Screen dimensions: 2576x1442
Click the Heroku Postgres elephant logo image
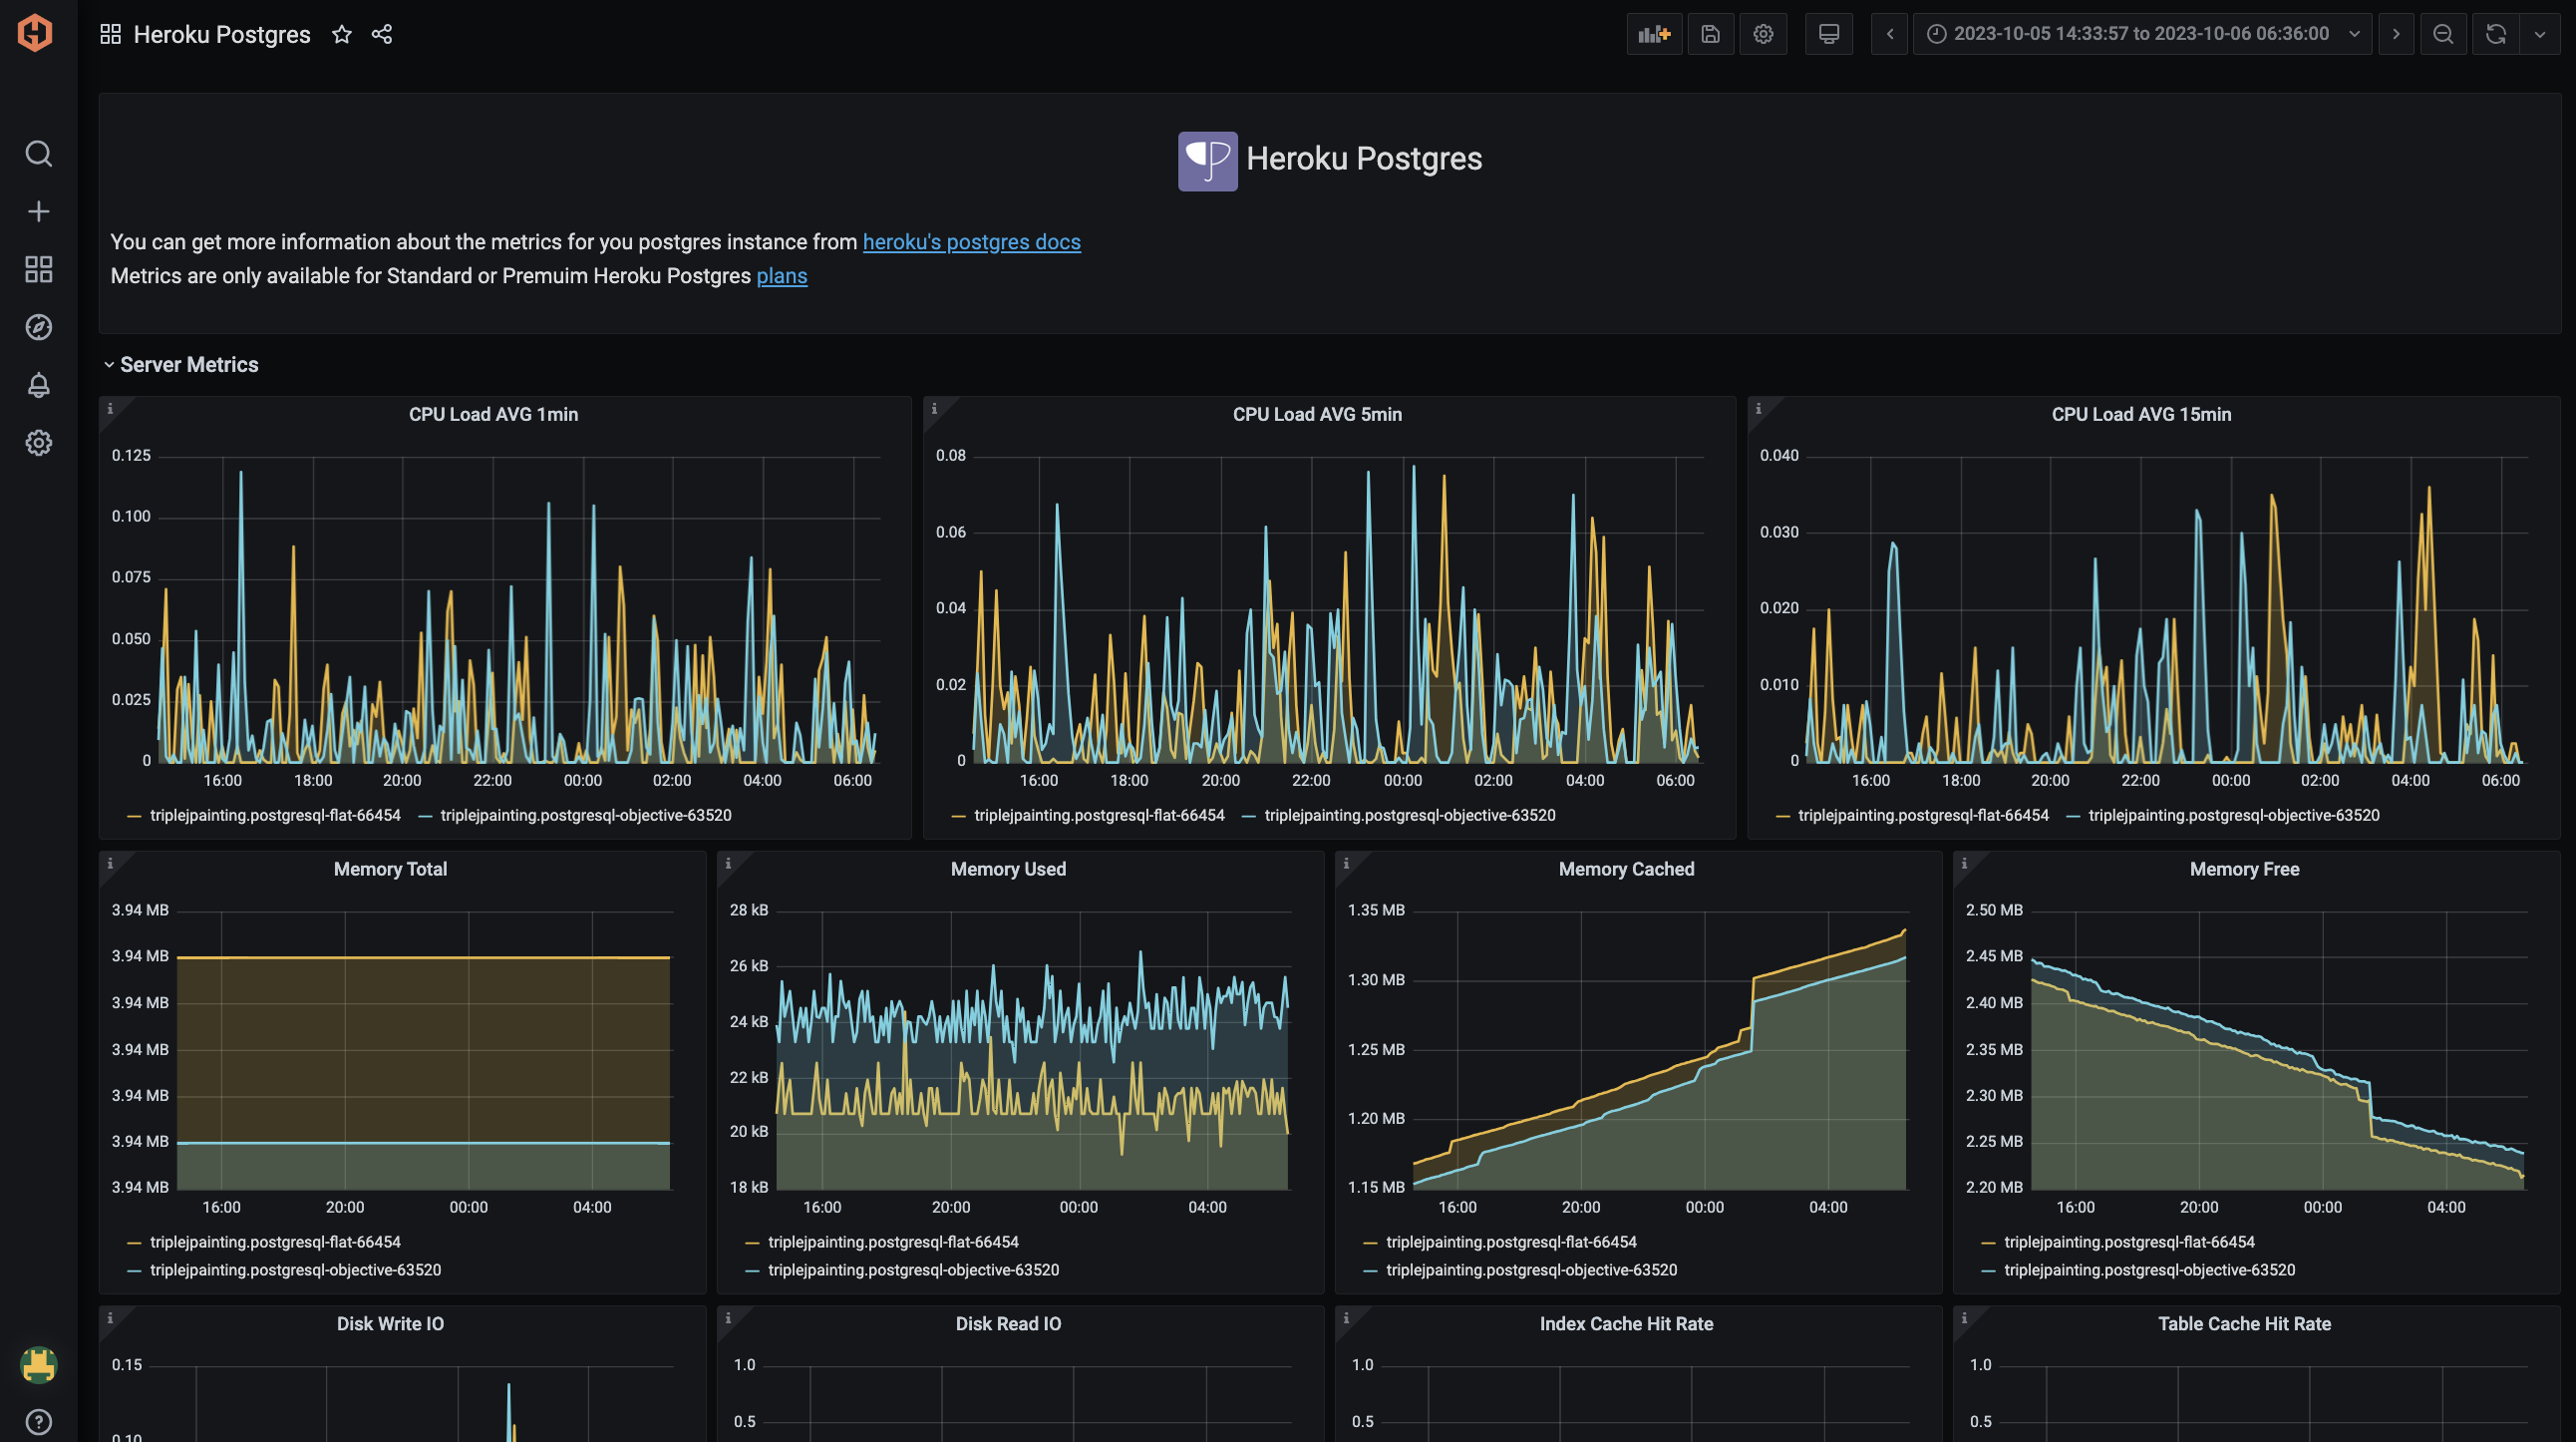coord(1207,161)
